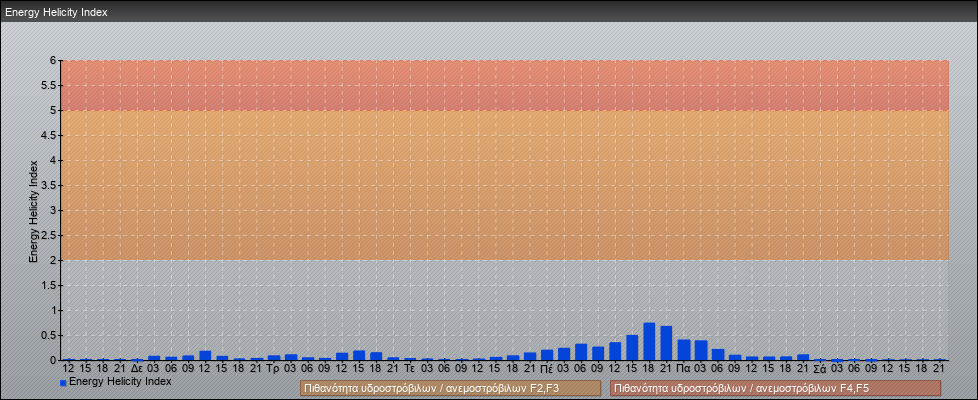Click the orange band between 2 and 5
This screenshot has height=400, width=978.
click(505, 185)
